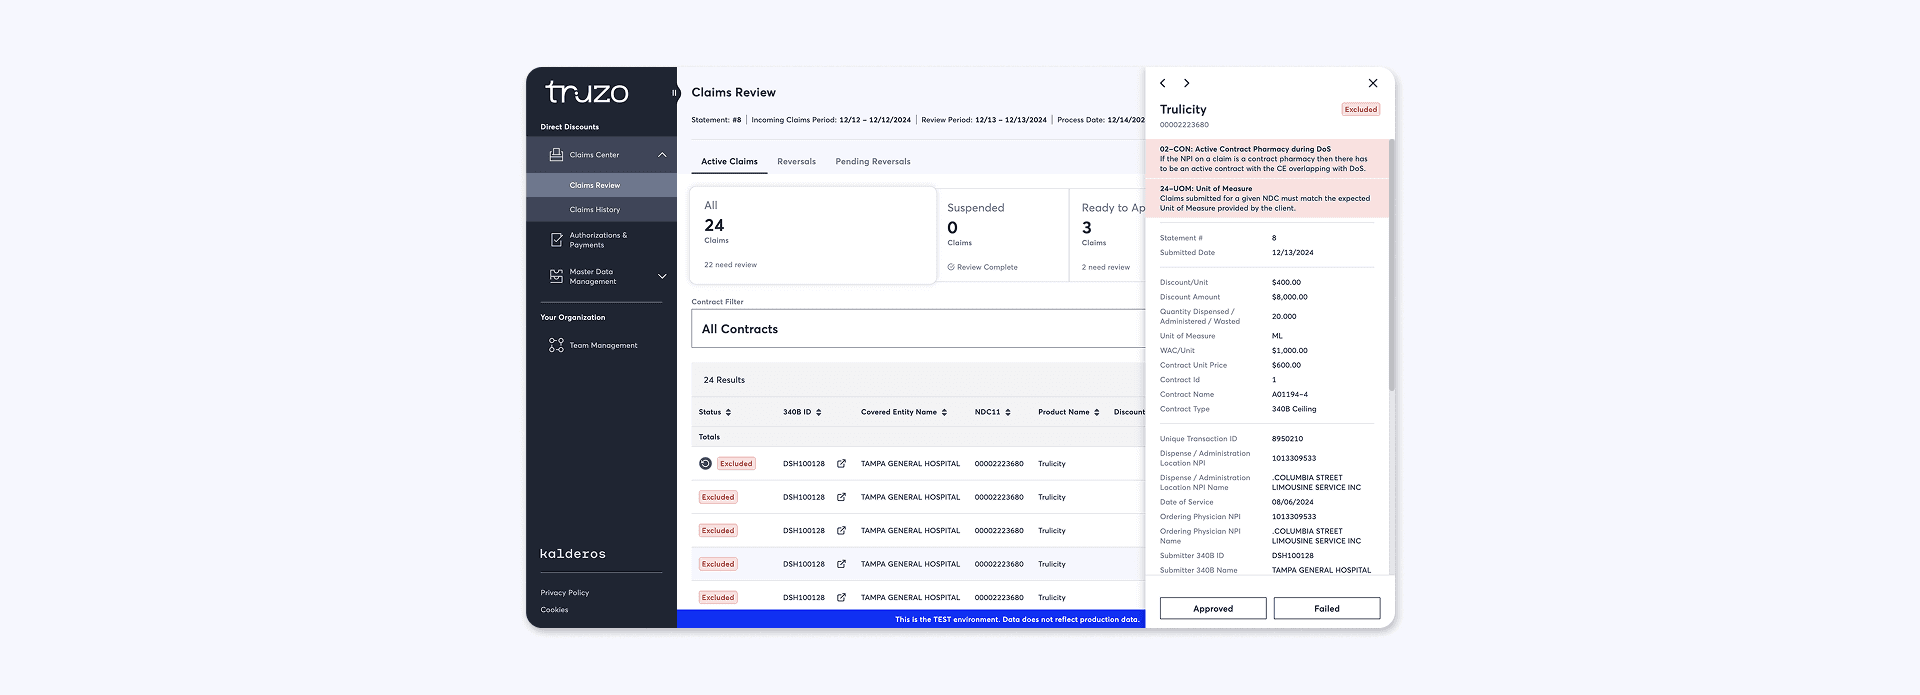The width and height of the screenshot is (1920, 695).
Task: Click the Authorizations & Payments checkbox icon
Action: [x=556, y=240]
